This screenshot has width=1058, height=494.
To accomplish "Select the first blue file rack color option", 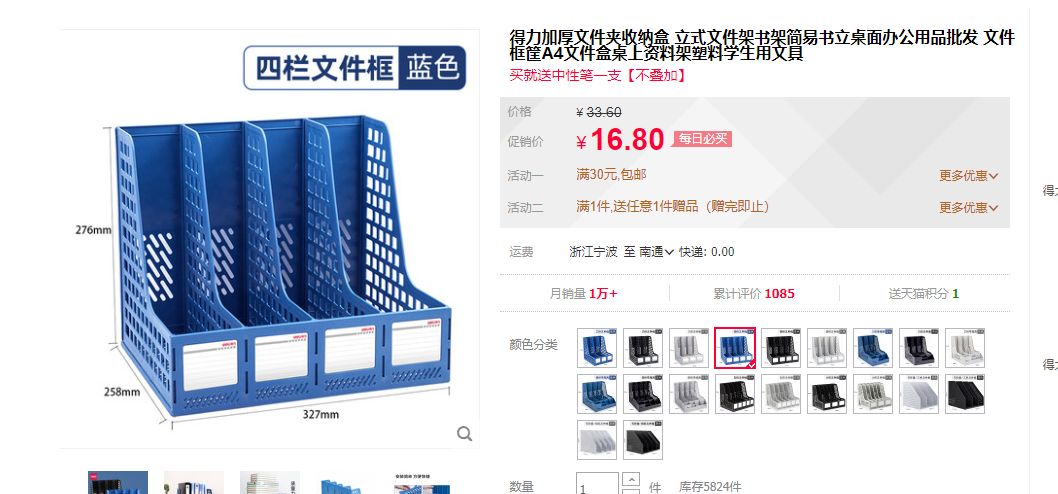I will click(x=597, y=348).
